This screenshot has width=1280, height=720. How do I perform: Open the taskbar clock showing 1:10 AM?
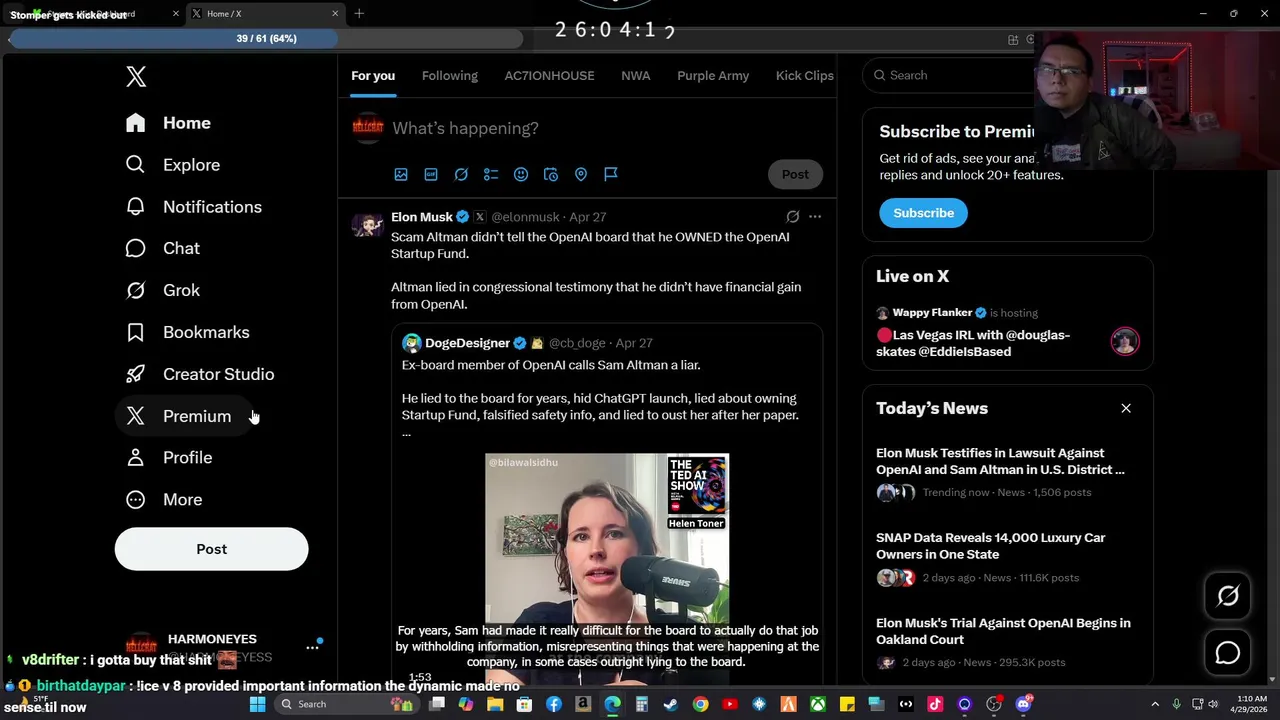pyautogui.click(x=1251, y=704)
